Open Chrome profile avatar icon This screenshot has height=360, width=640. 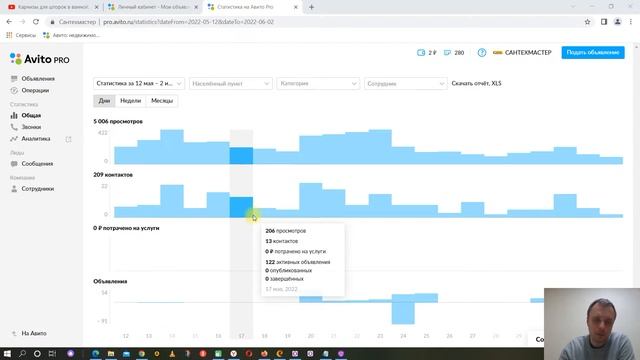(618, 22)
